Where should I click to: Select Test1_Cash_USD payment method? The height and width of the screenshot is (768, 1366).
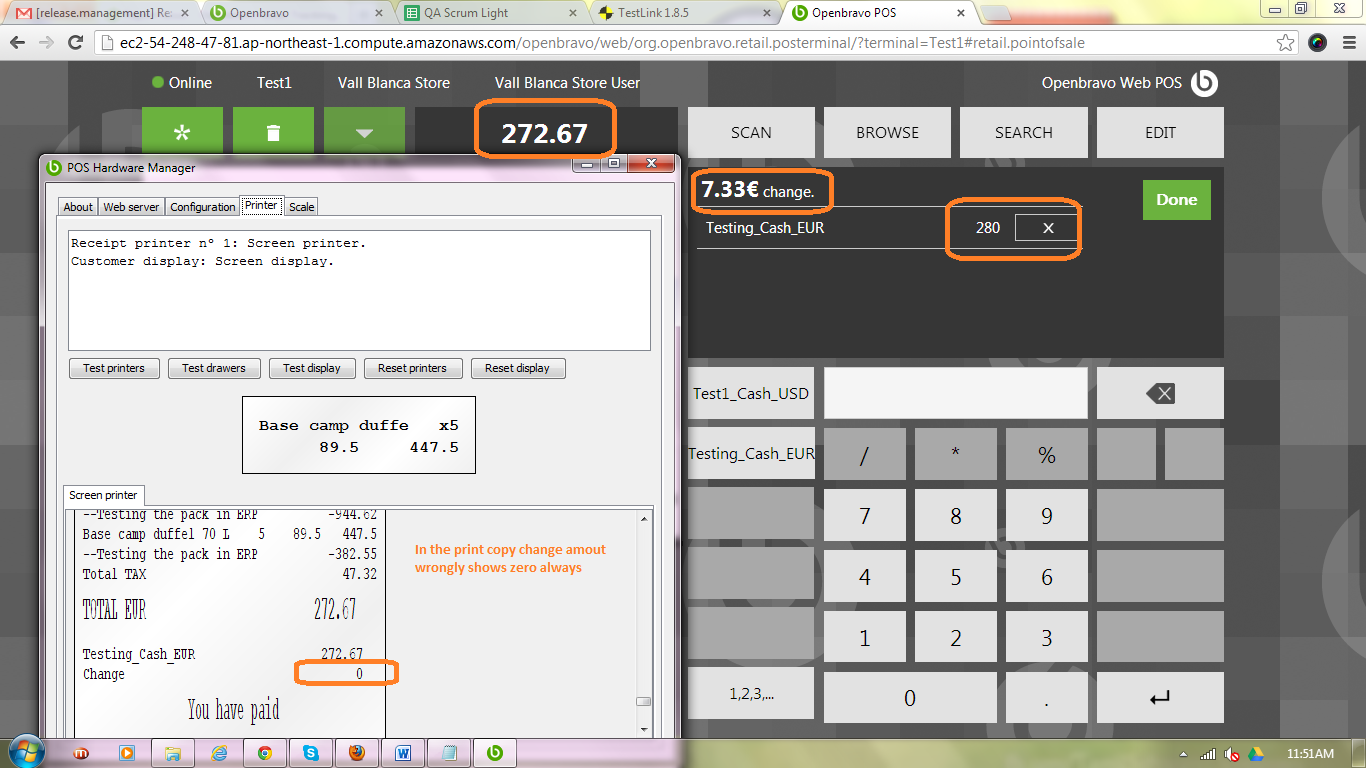pyautogui.click(x=751, y=393)
